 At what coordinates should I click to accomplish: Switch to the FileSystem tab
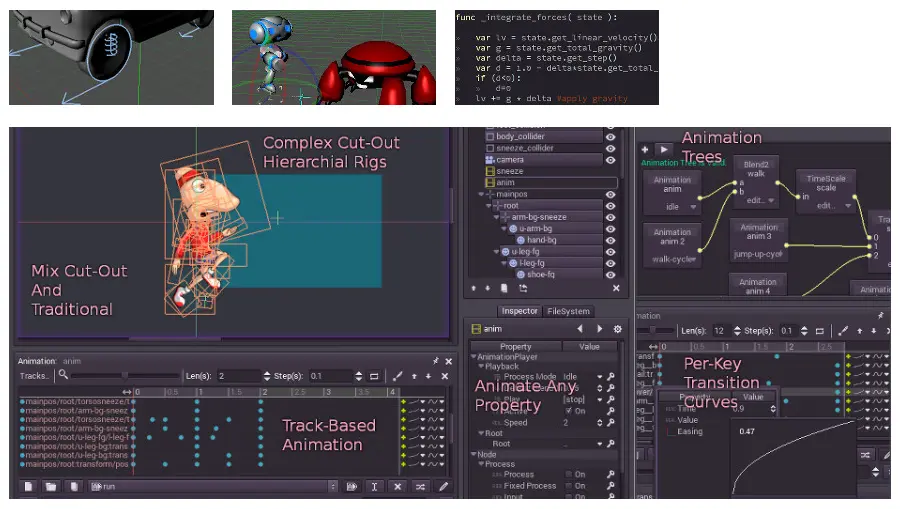click(568, 311)
